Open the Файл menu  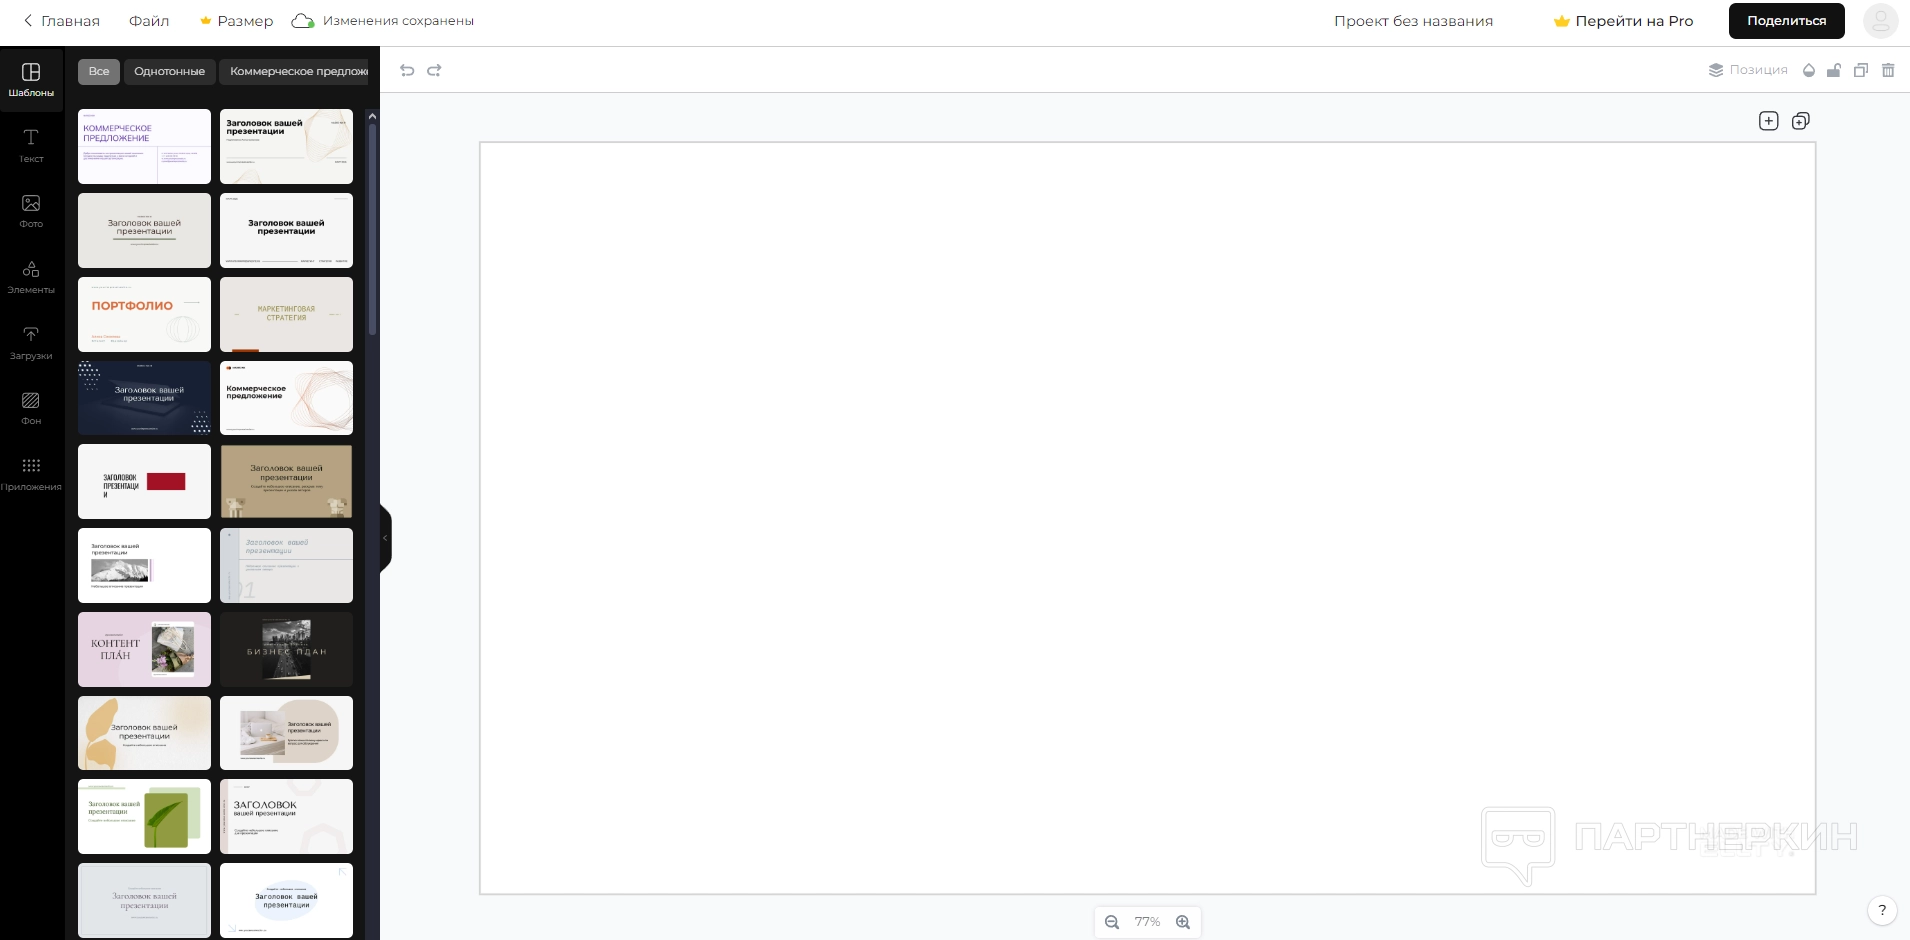(x=149, y=21)
